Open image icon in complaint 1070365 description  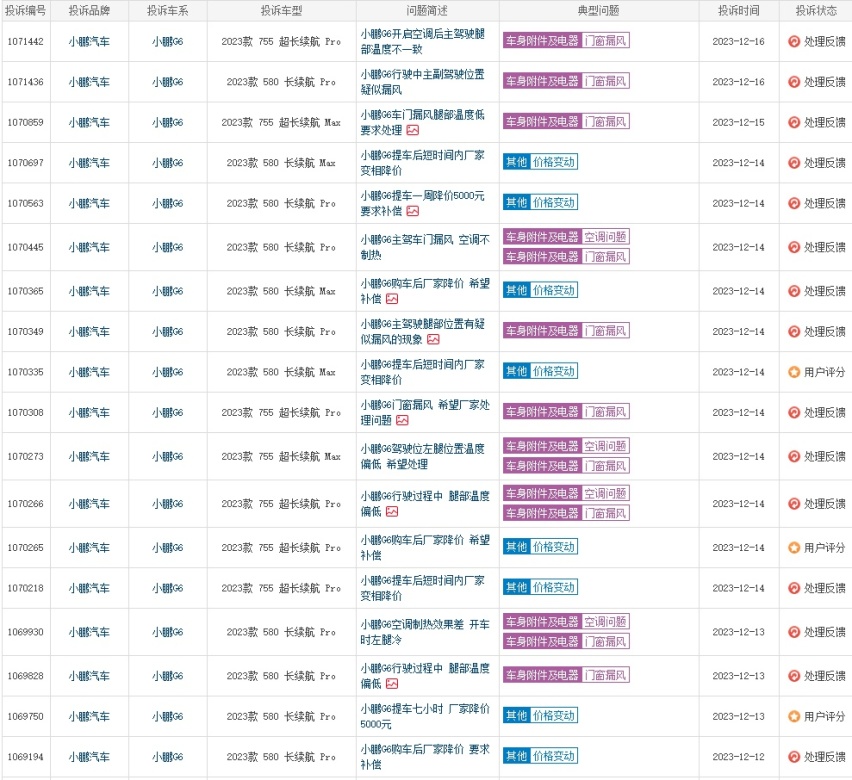coord(392,299)
